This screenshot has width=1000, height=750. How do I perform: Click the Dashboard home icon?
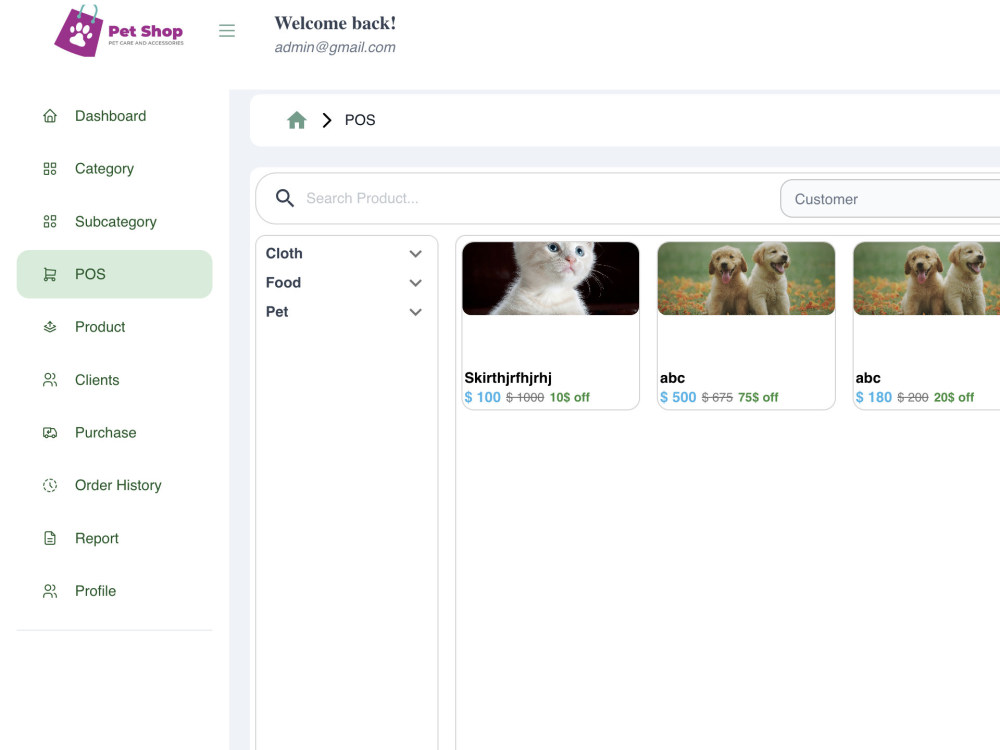pyautogui.click(x=50, y=116)
